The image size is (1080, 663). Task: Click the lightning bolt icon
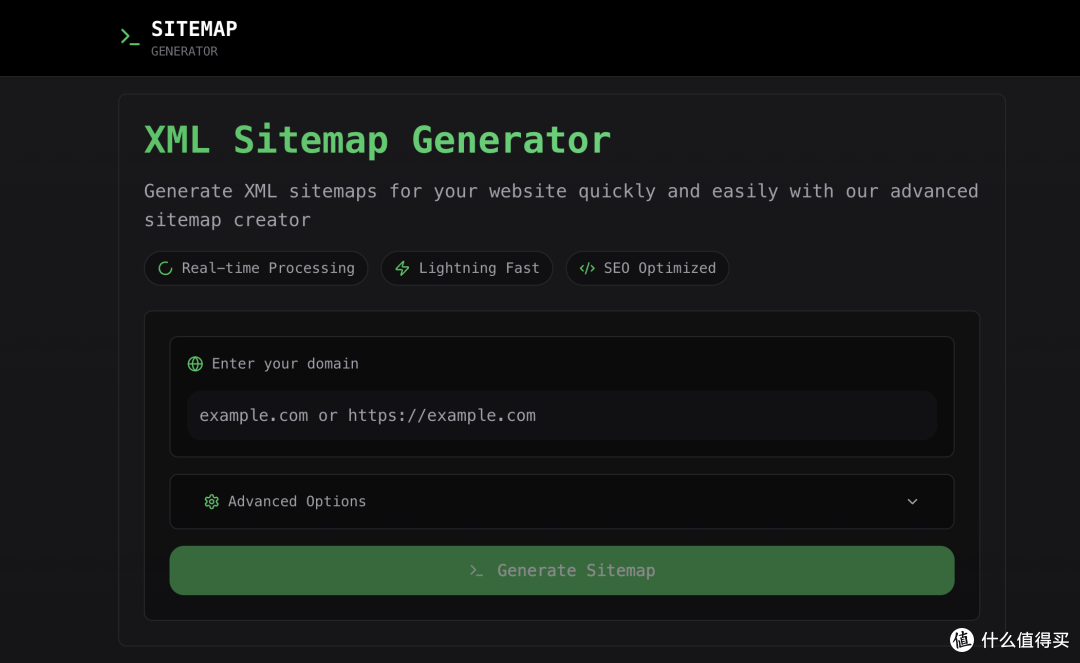point(402,269)
